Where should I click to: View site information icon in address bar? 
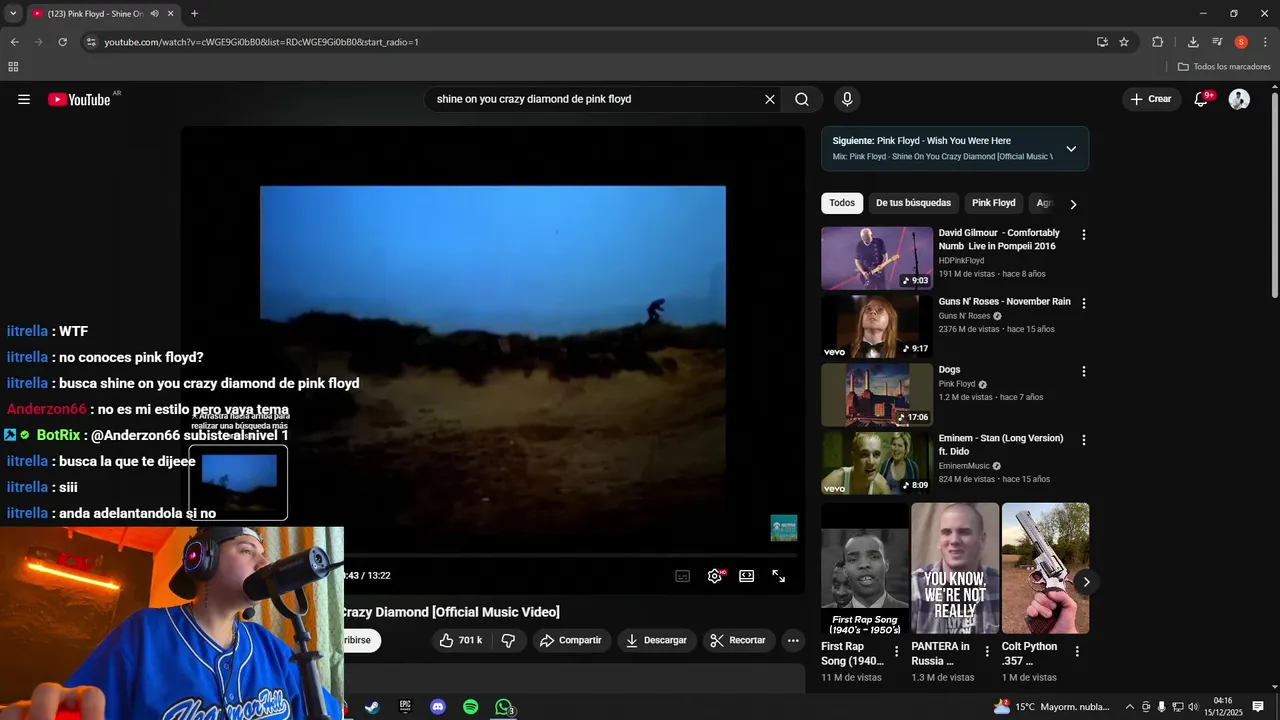(x=91, y=42)
